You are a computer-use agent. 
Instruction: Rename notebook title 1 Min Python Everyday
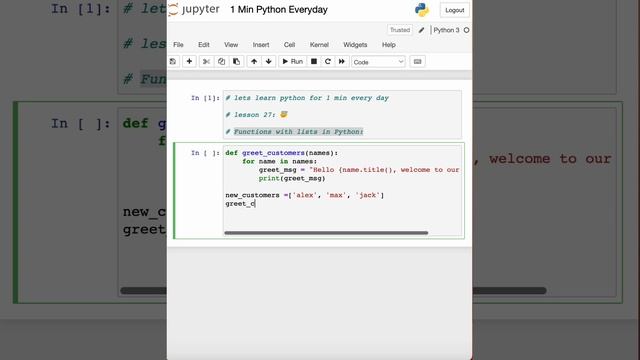(x=279, y=10)
